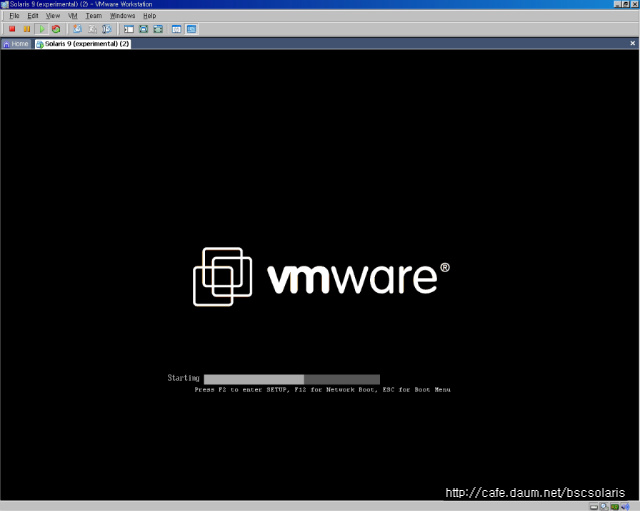
Task: Select the Solaris 9 (experimental) (2) tab
Action: [x=83, y=44]
